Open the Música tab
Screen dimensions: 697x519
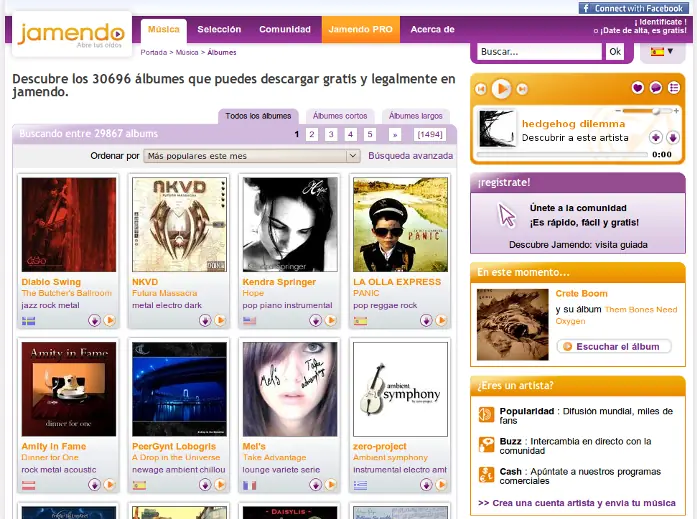(x=164, y=29)
